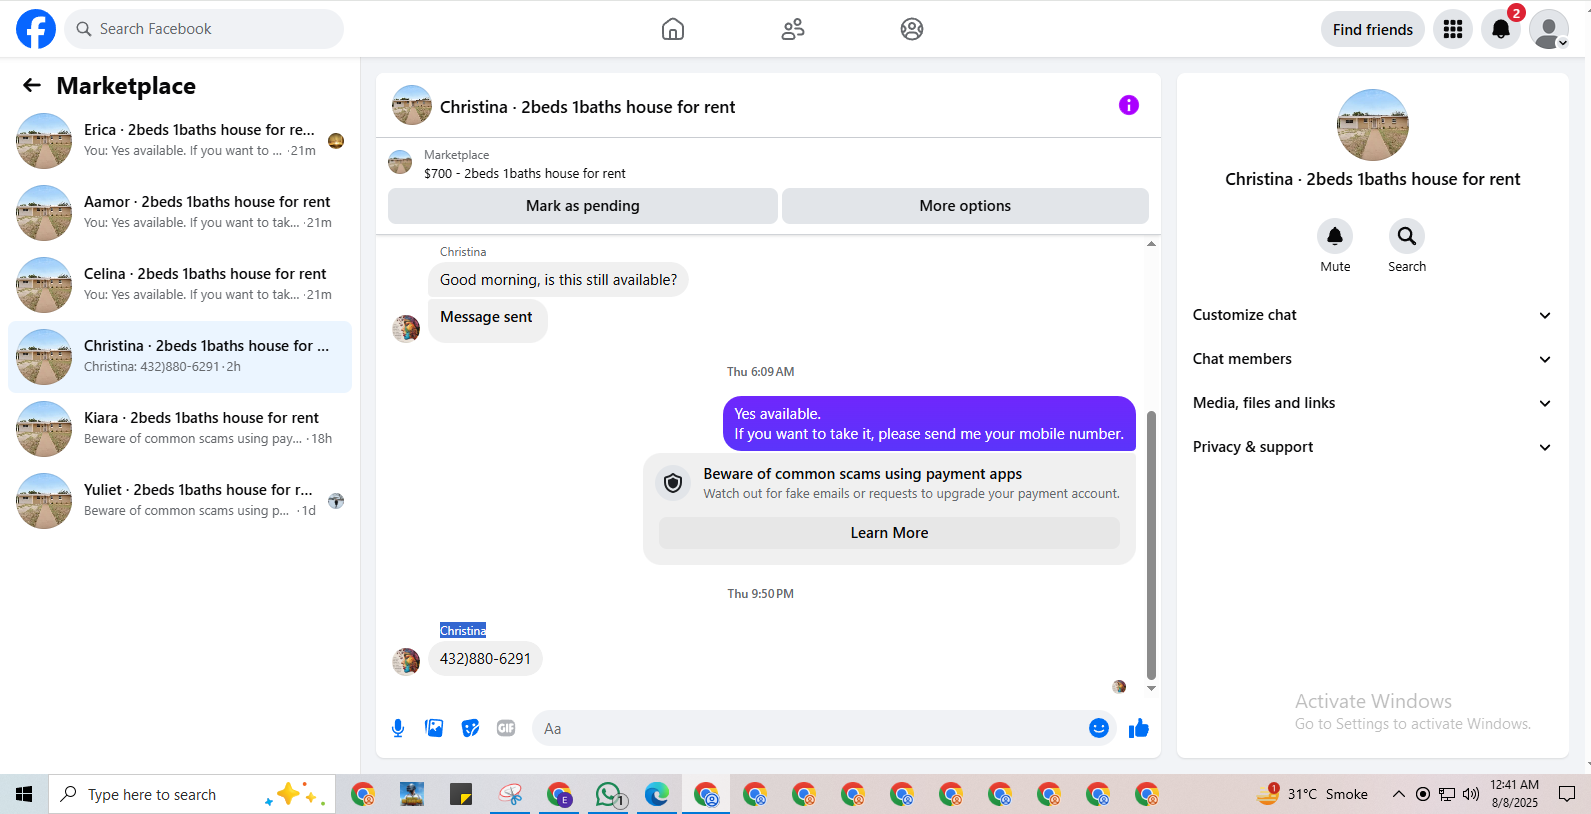Attach a file with the image icon
This screenshot has height=814, width=1591.
pos(434,728)
